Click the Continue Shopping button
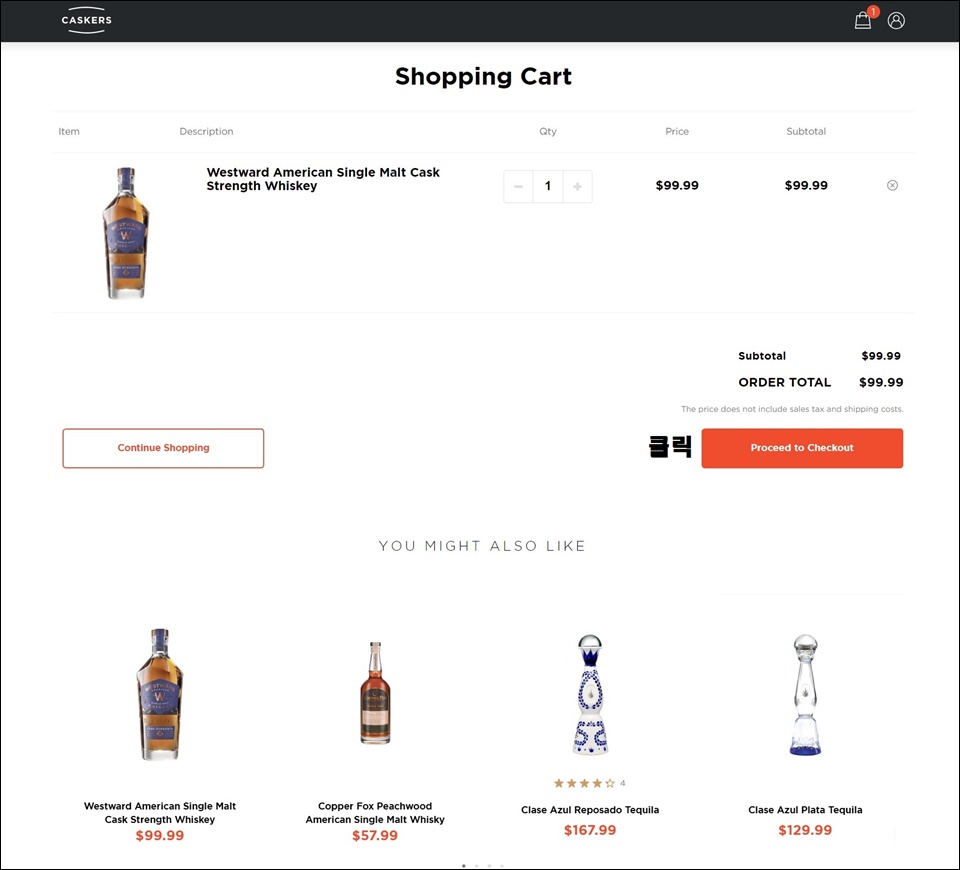The image size is (960, 870). click(x=163, y=448)
